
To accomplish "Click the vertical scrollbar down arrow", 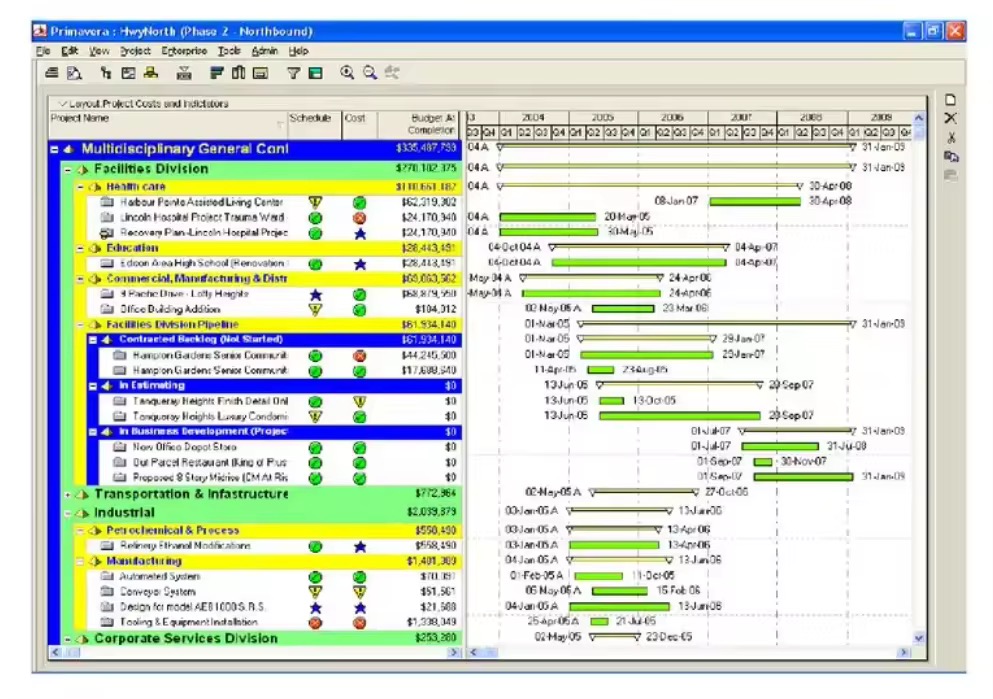I will click(x=919, y=638).
